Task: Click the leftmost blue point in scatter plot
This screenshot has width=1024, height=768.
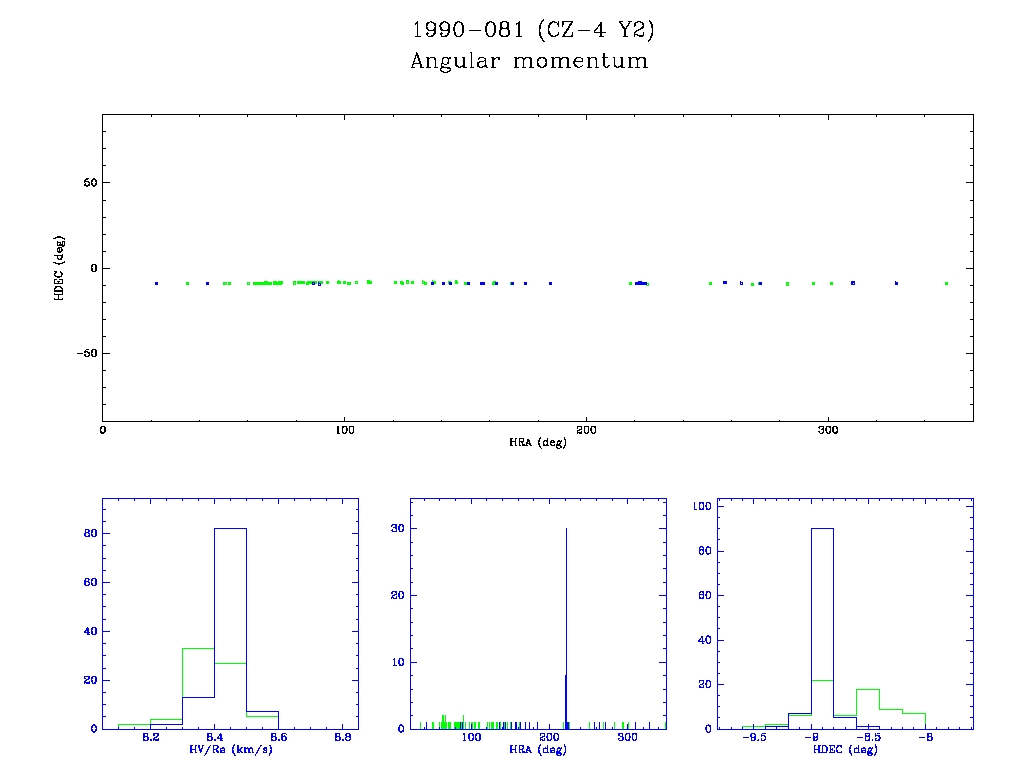Action: [156, 284]
